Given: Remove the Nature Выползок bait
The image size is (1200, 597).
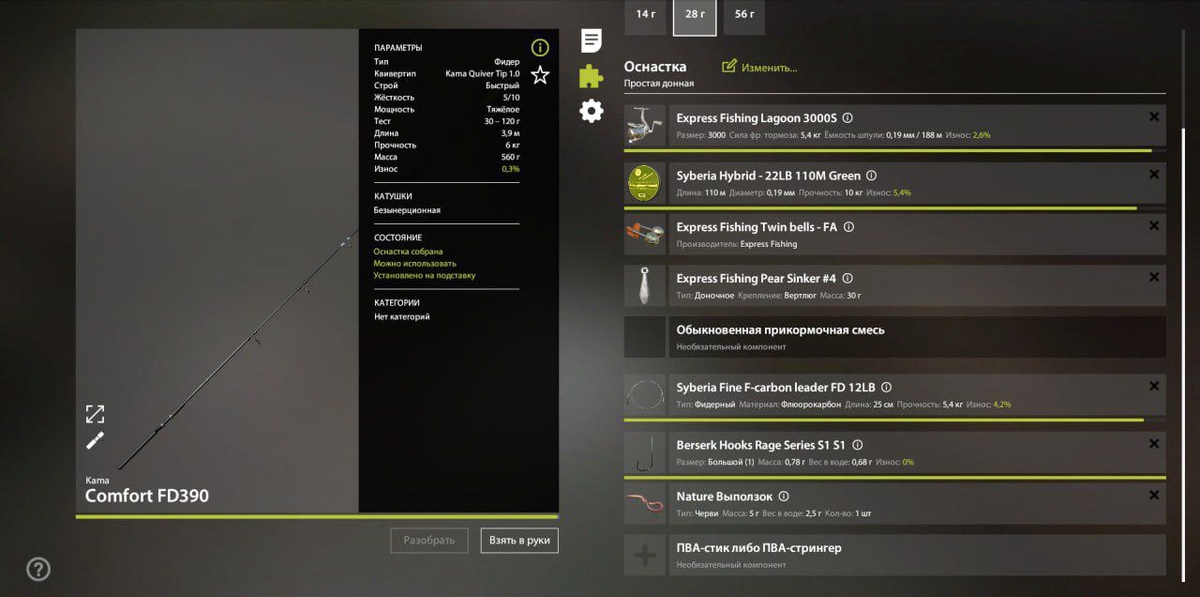Looking at the screenshot, I should pyautogui.click(x=1154, y=495).
